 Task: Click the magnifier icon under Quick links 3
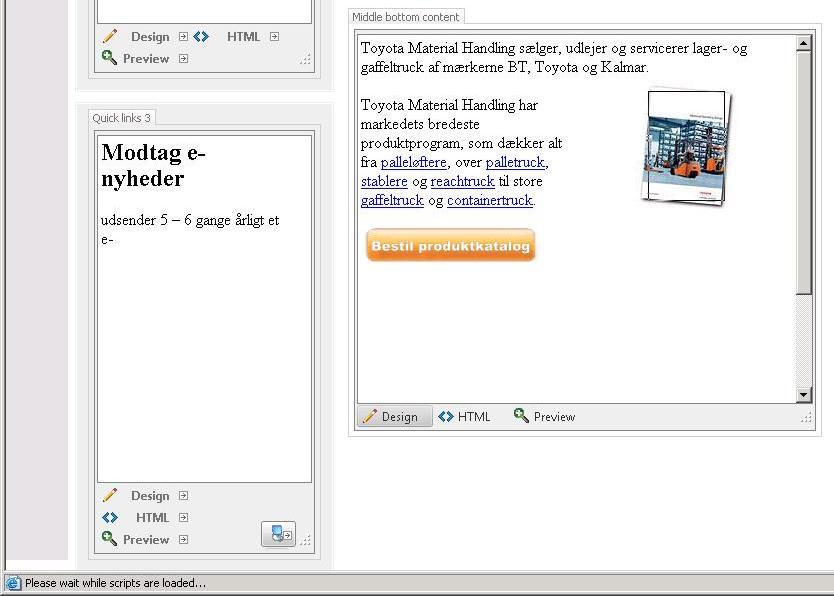110,538
